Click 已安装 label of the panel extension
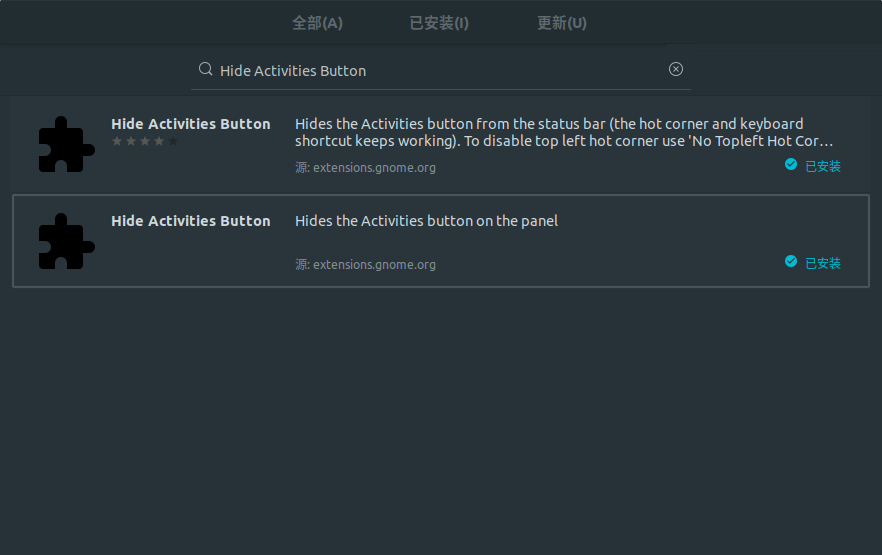Image resolution: width=882 pixels, height=555 pixels. 823,264
